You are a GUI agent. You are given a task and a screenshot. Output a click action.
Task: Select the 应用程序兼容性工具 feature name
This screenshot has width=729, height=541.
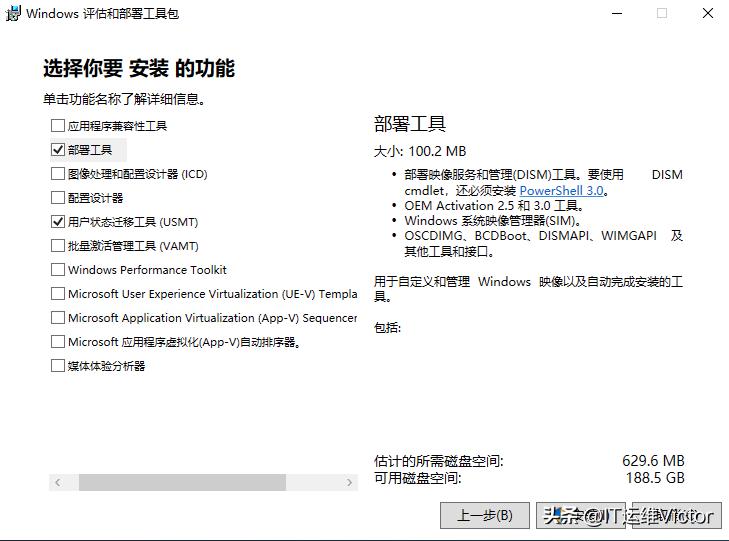point(117,125)
